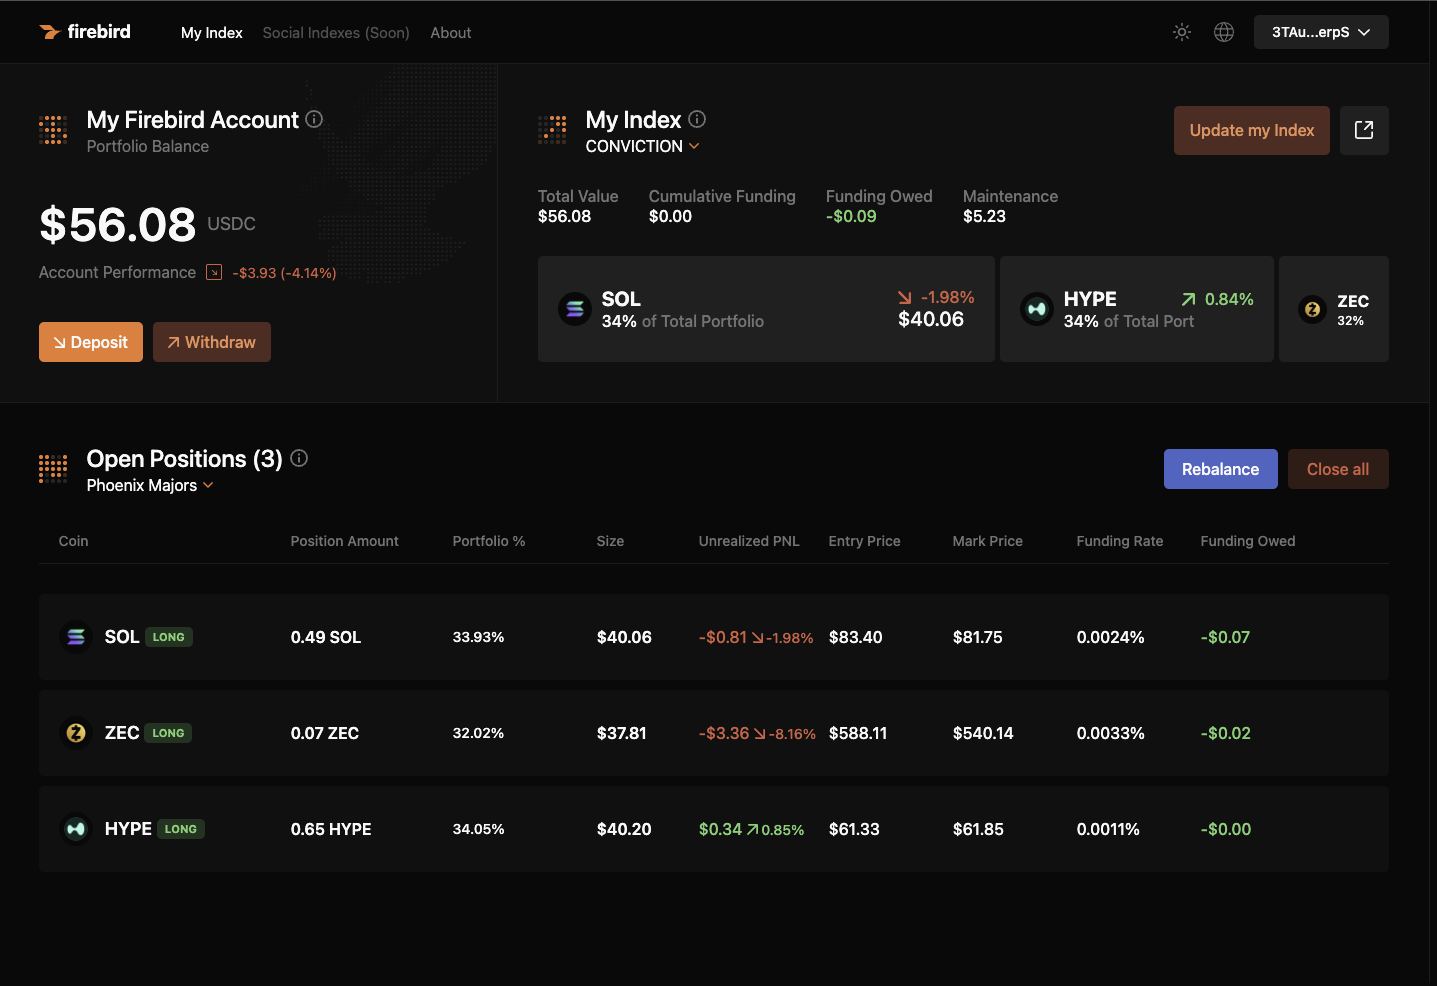Image resolution: width=1437 pixels, height=986 pixels.
Task: Click My Firebird Account dotted grid icon
Action: (53, 130)
